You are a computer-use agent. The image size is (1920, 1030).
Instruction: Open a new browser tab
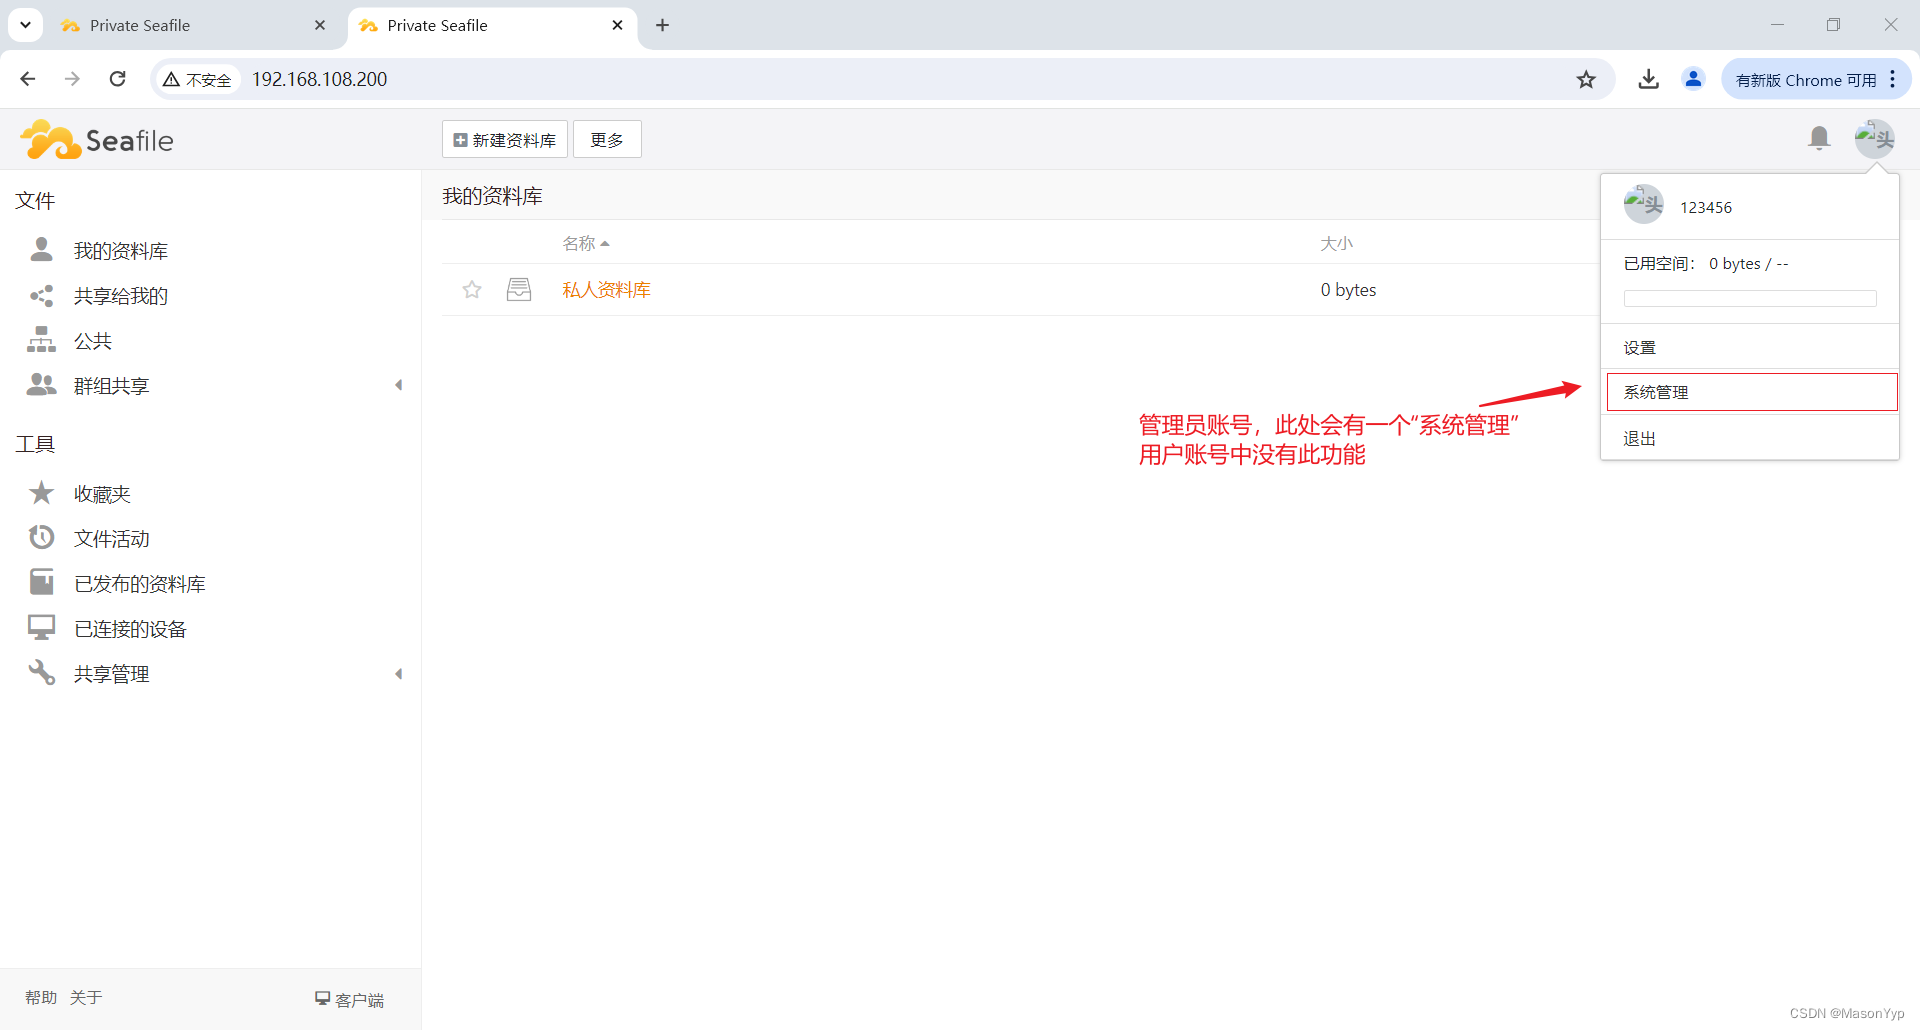[662, 26]
